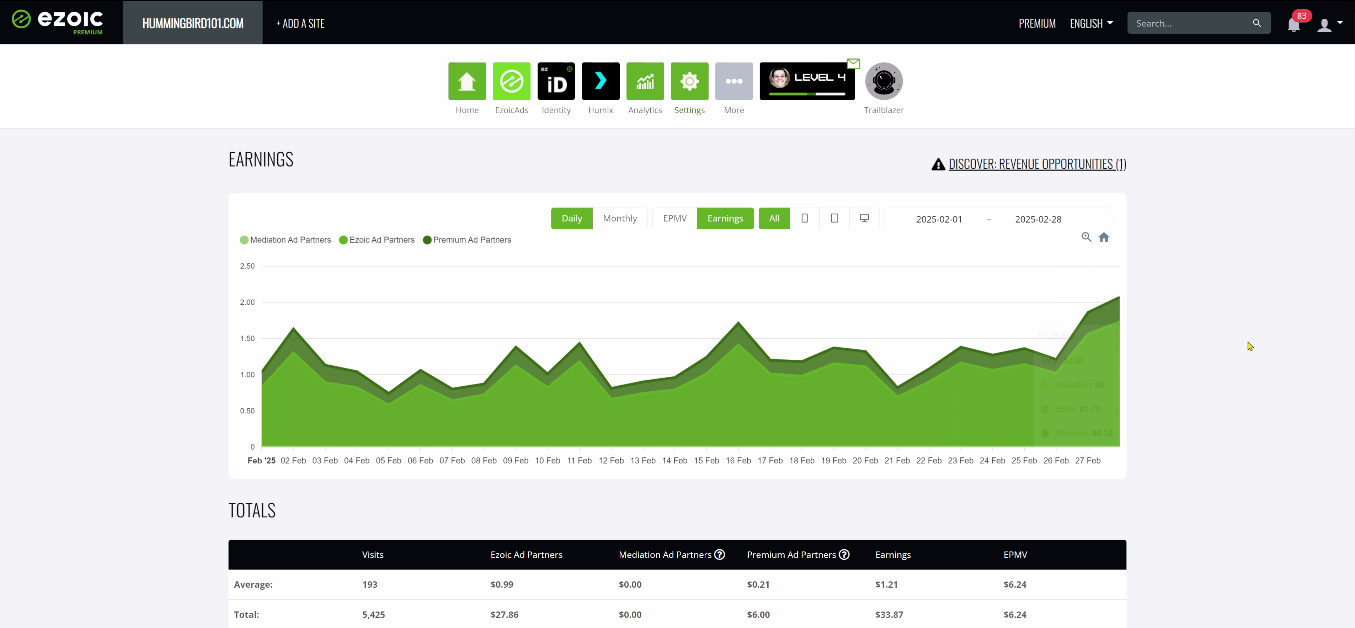Open the Analytics chart icon
Viewport: 1355px width, 628px height.
tap(645, 81)
